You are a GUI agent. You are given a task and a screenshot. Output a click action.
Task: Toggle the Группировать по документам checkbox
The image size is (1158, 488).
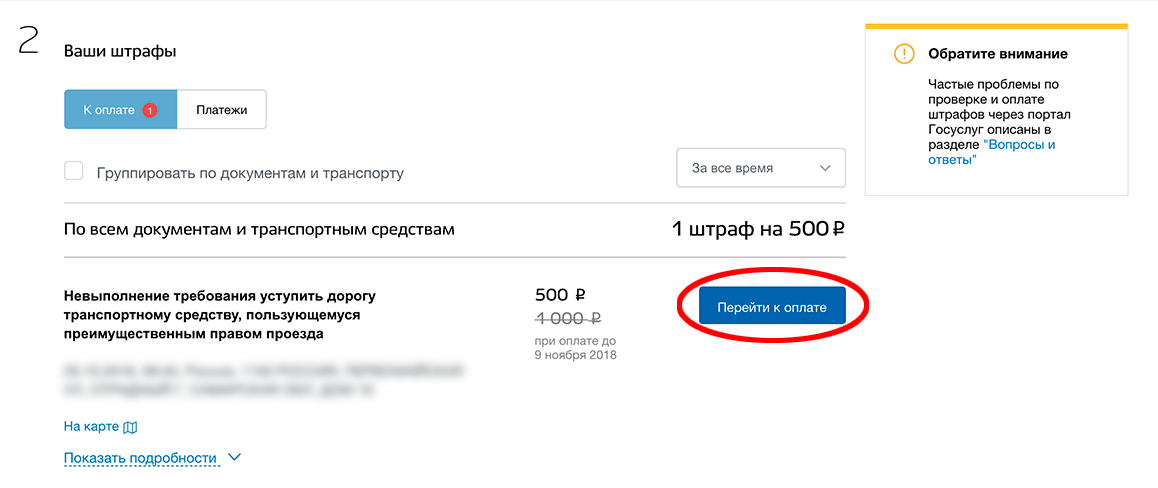(74, 171)
